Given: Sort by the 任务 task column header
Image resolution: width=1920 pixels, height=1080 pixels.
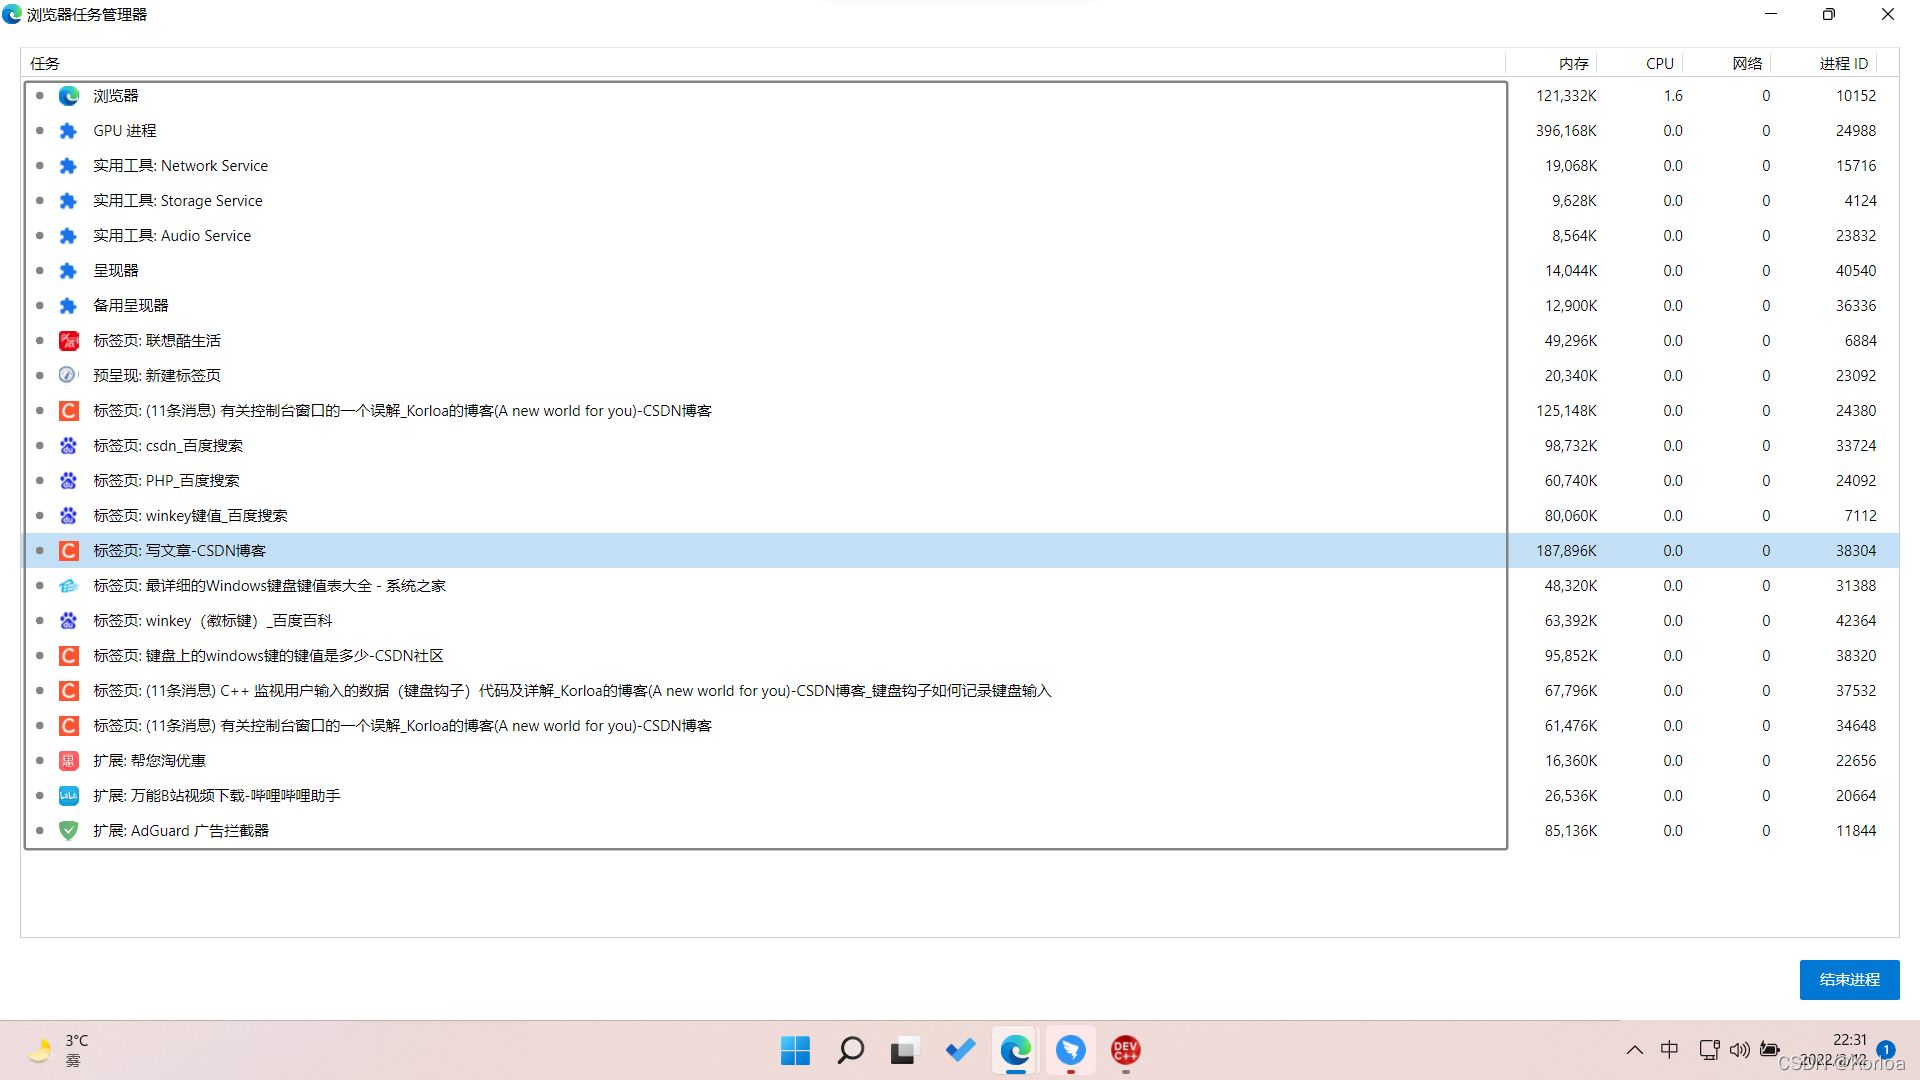Looking at the screenshot, I should [45, 63].
